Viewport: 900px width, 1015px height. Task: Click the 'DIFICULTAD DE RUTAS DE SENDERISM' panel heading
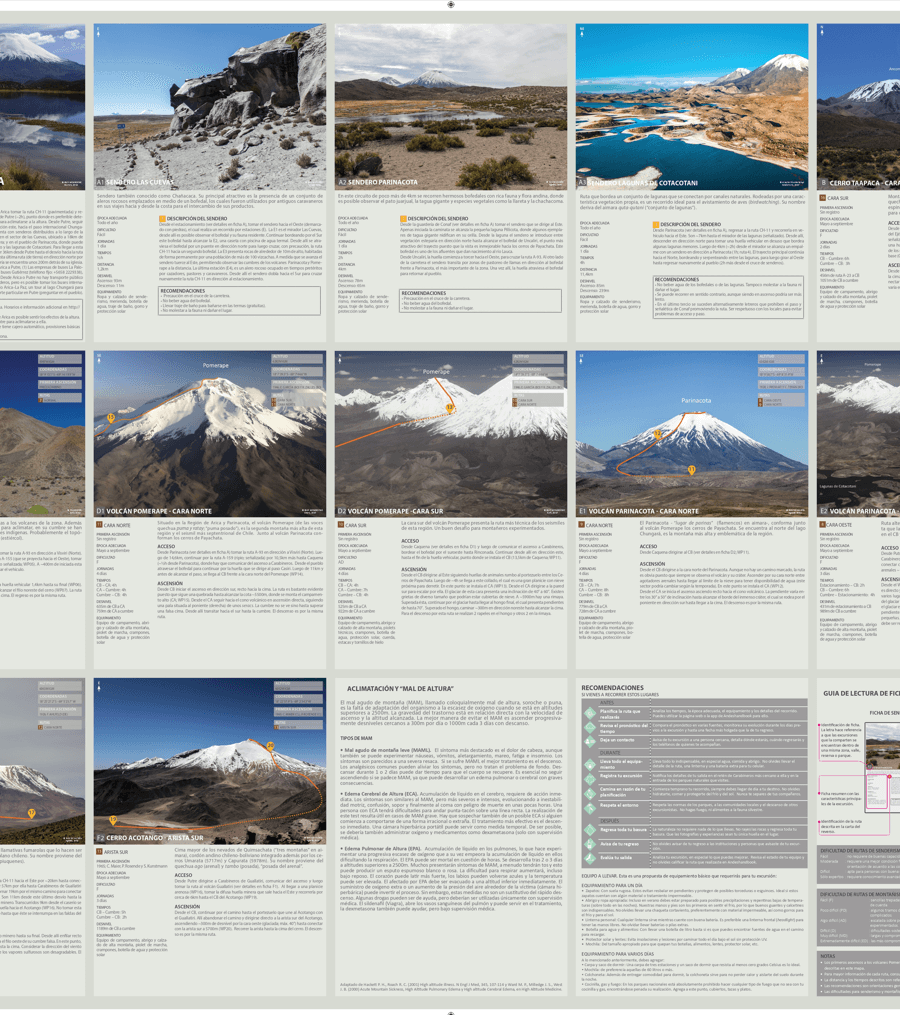(x=860, y=851)
